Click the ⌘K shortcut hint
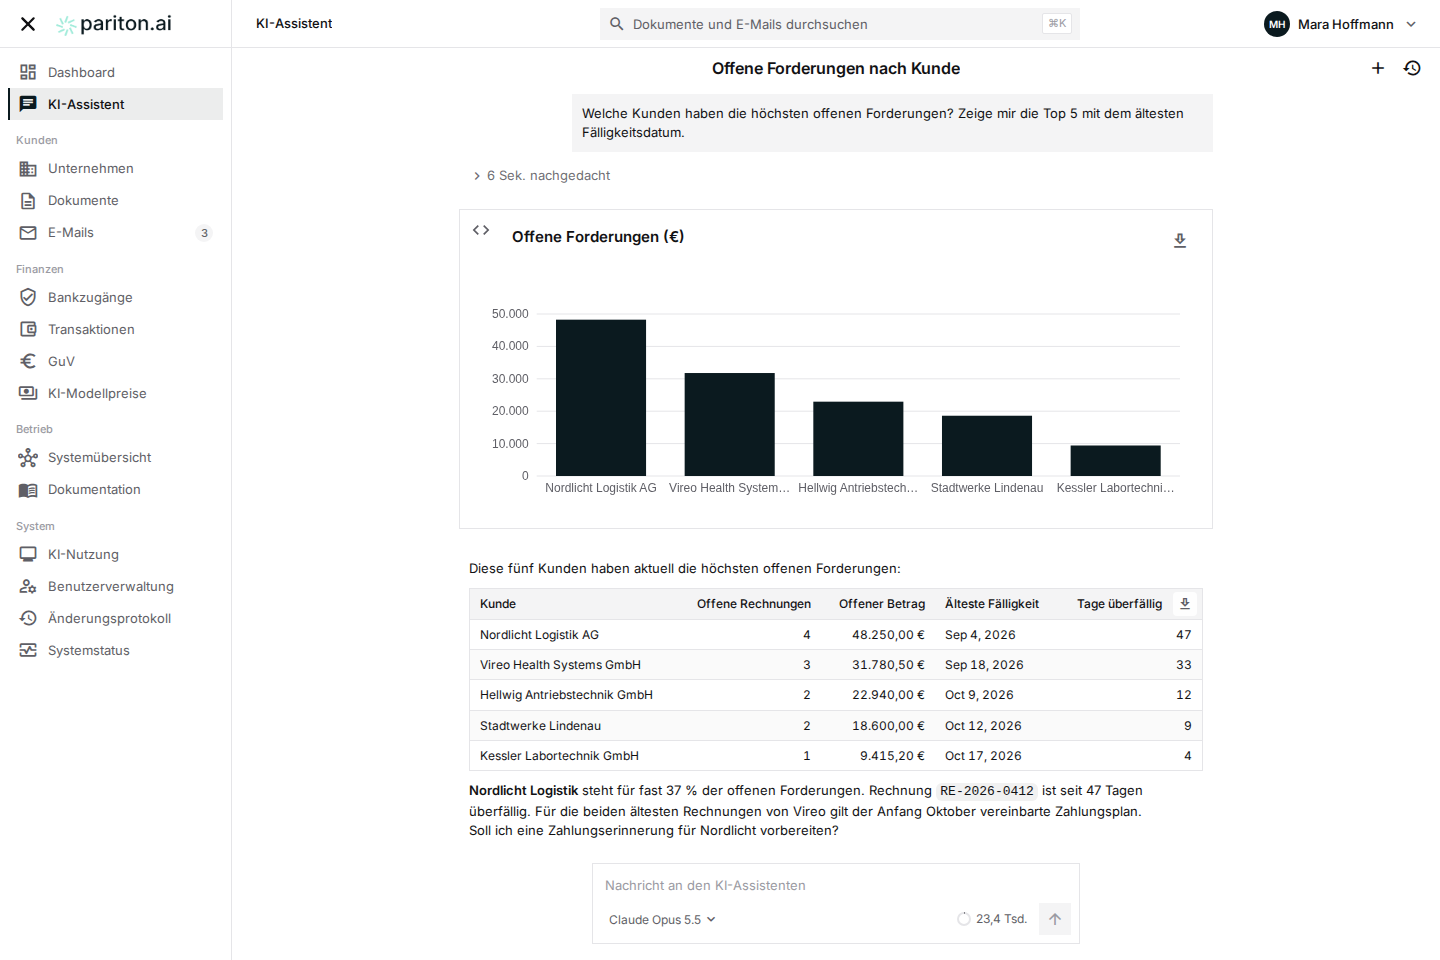Image resolution: width=1440 pixels, height=960 pixels. tap(1057, 23)
